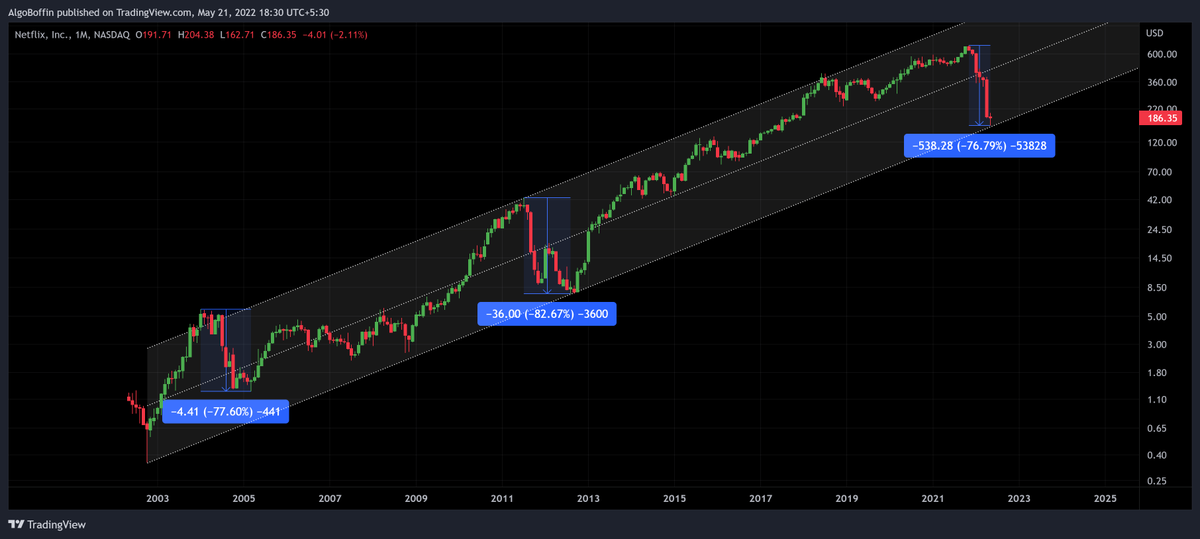Screen dimensions: 1200x539
Task: Click the 2013 label on time axis
Action: click(588, 497)
